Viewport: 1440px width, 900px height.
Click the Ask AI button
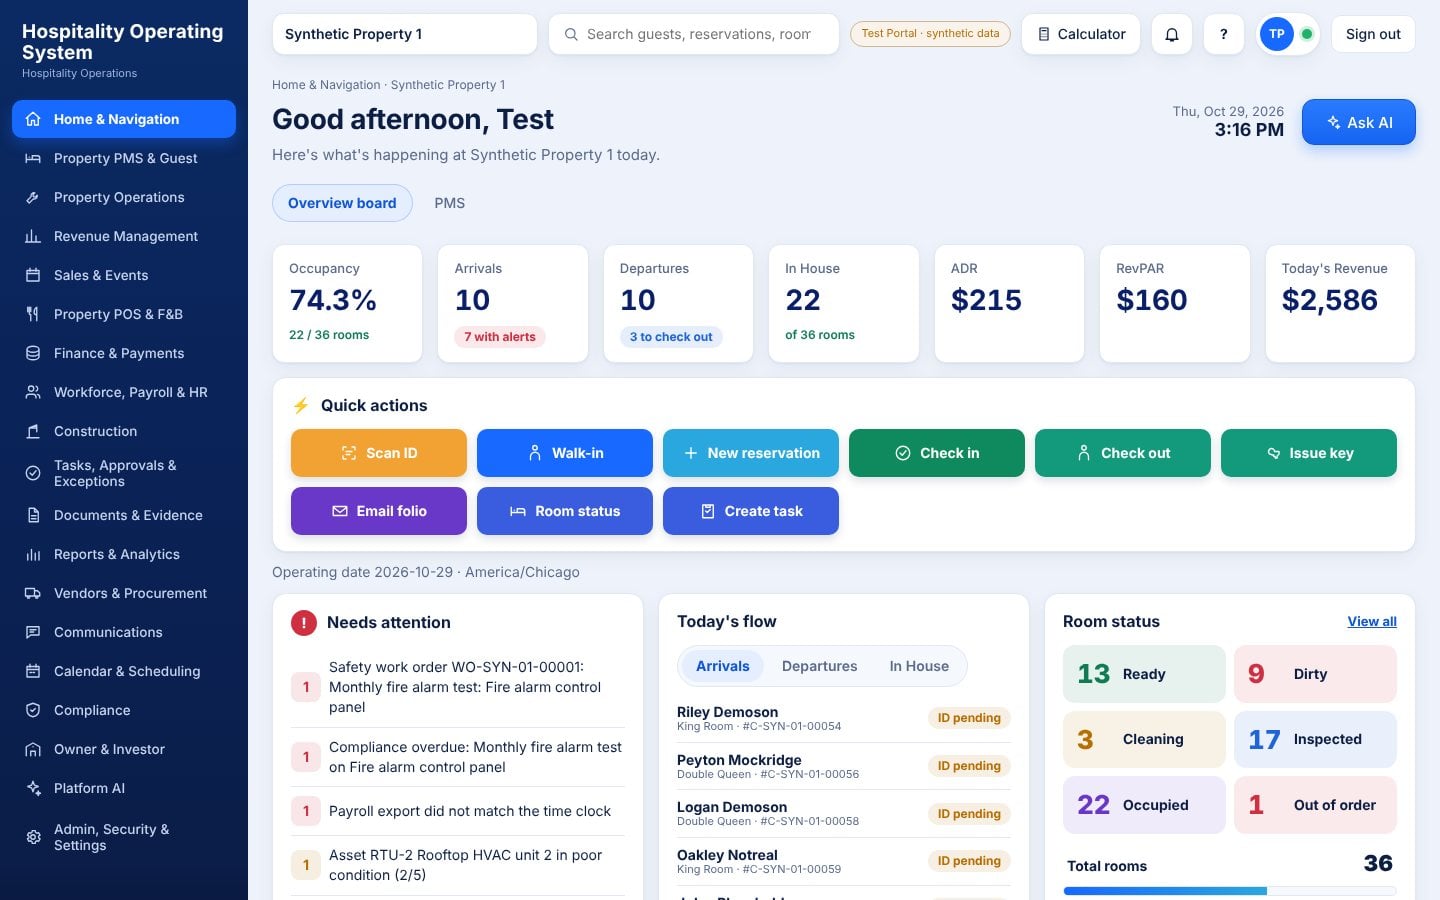pyautogui.click(x=1358, y=122)
